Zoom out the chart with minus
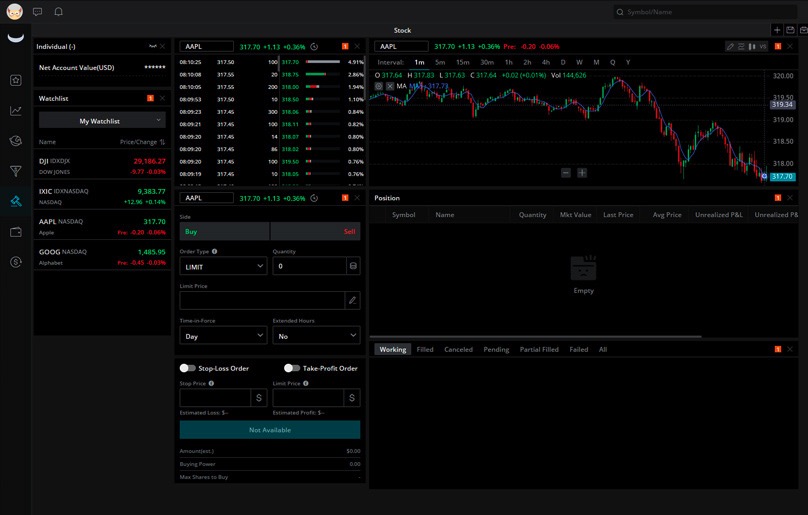This screenshot has height=515, width=808. click(x=566, y=173)
